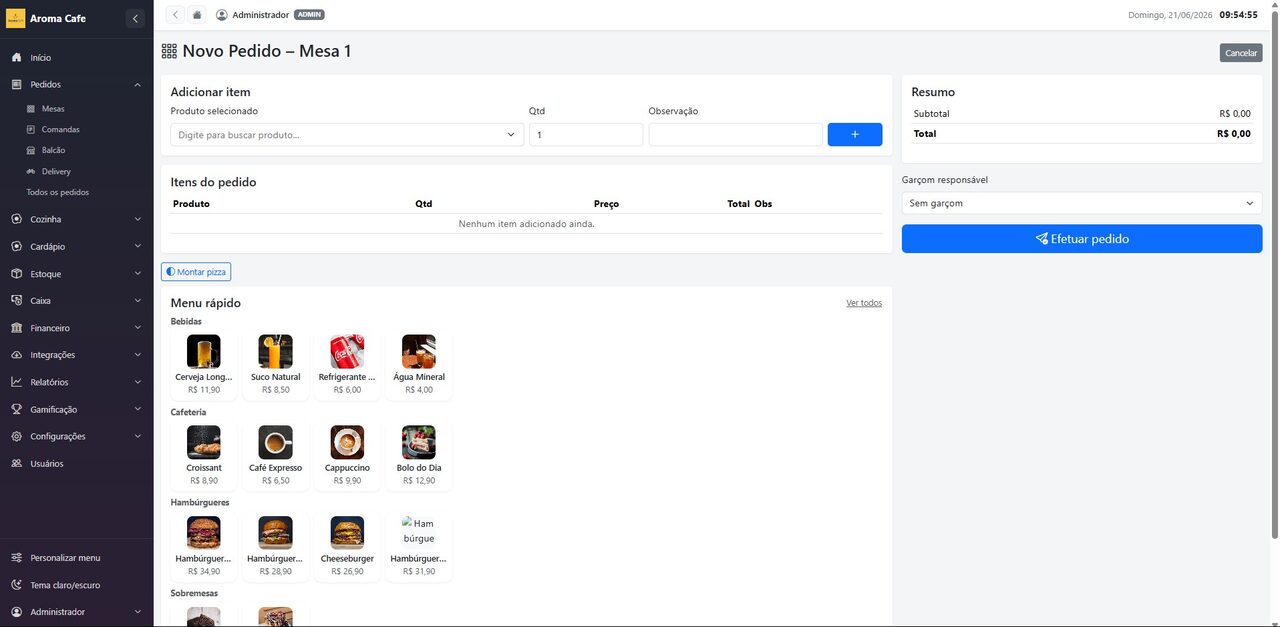Open the product search dropdown
1280x627 pixels.
click(346, 134)
